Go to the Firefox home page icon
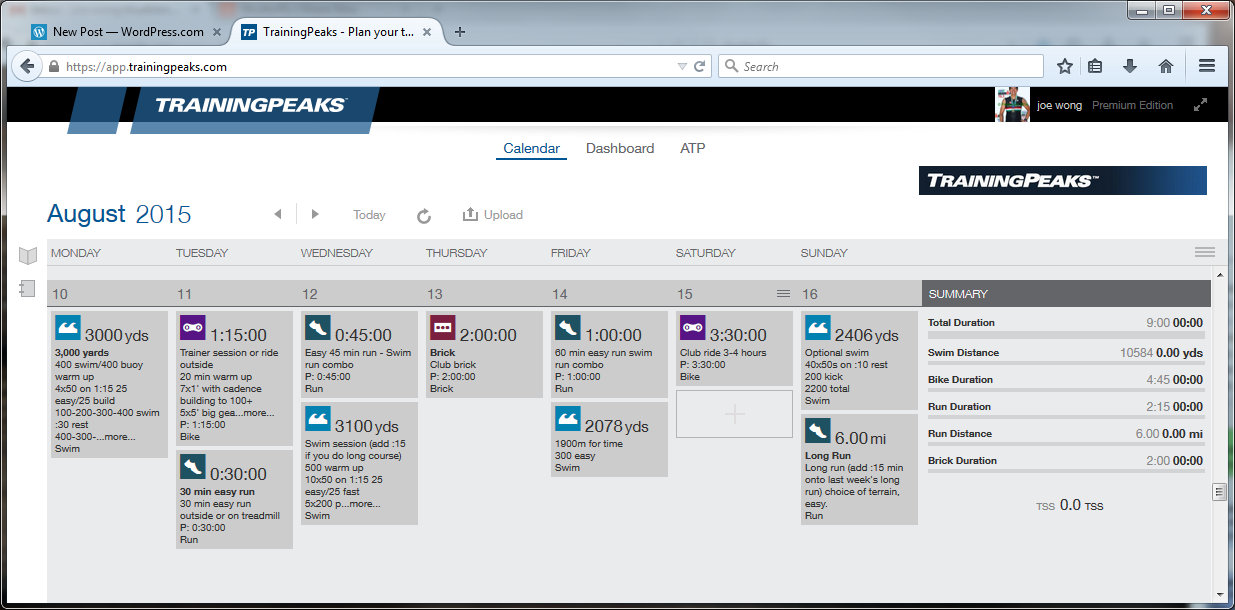This screenshot has width=1235, height=610. click(1165, 66)
